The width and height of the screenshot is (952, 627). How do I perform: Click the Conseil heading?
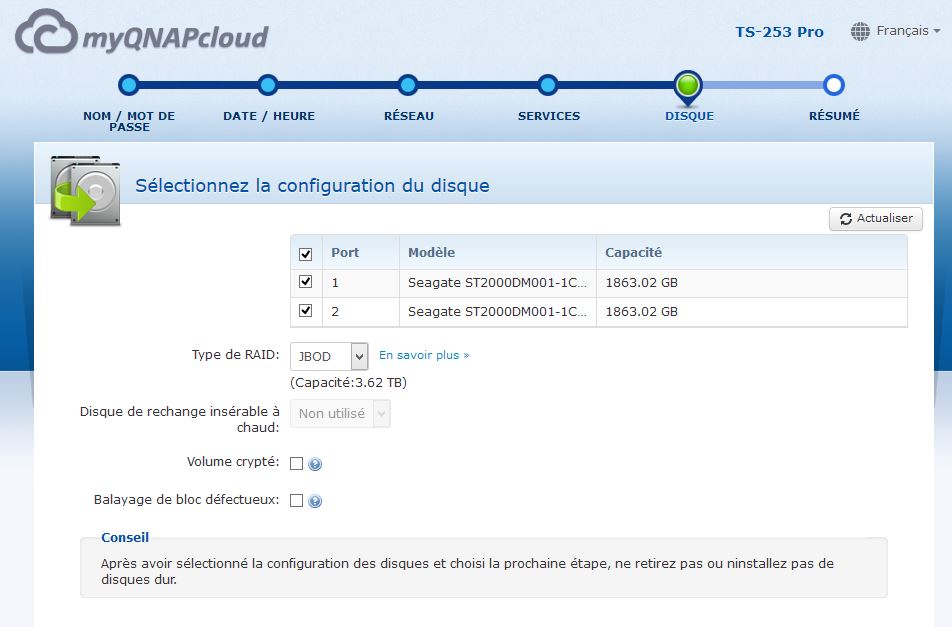[125, 537]
